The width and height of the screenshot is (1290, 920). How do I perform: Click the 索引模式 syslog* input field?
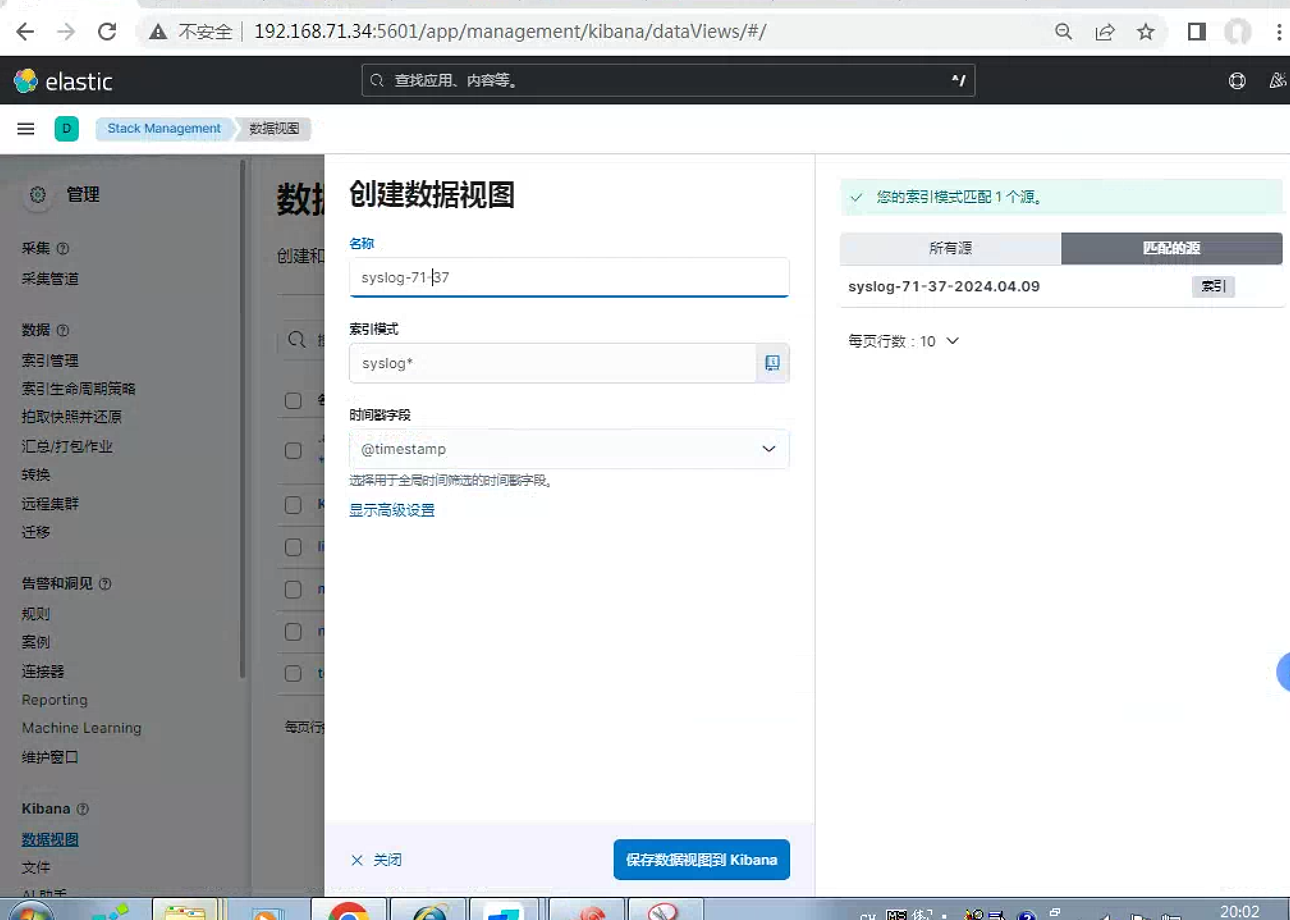pos(552,363)
